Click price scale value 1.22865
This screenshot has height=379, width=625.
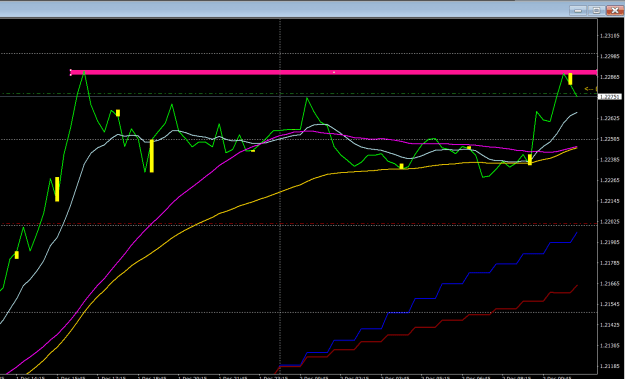(610, 77)
